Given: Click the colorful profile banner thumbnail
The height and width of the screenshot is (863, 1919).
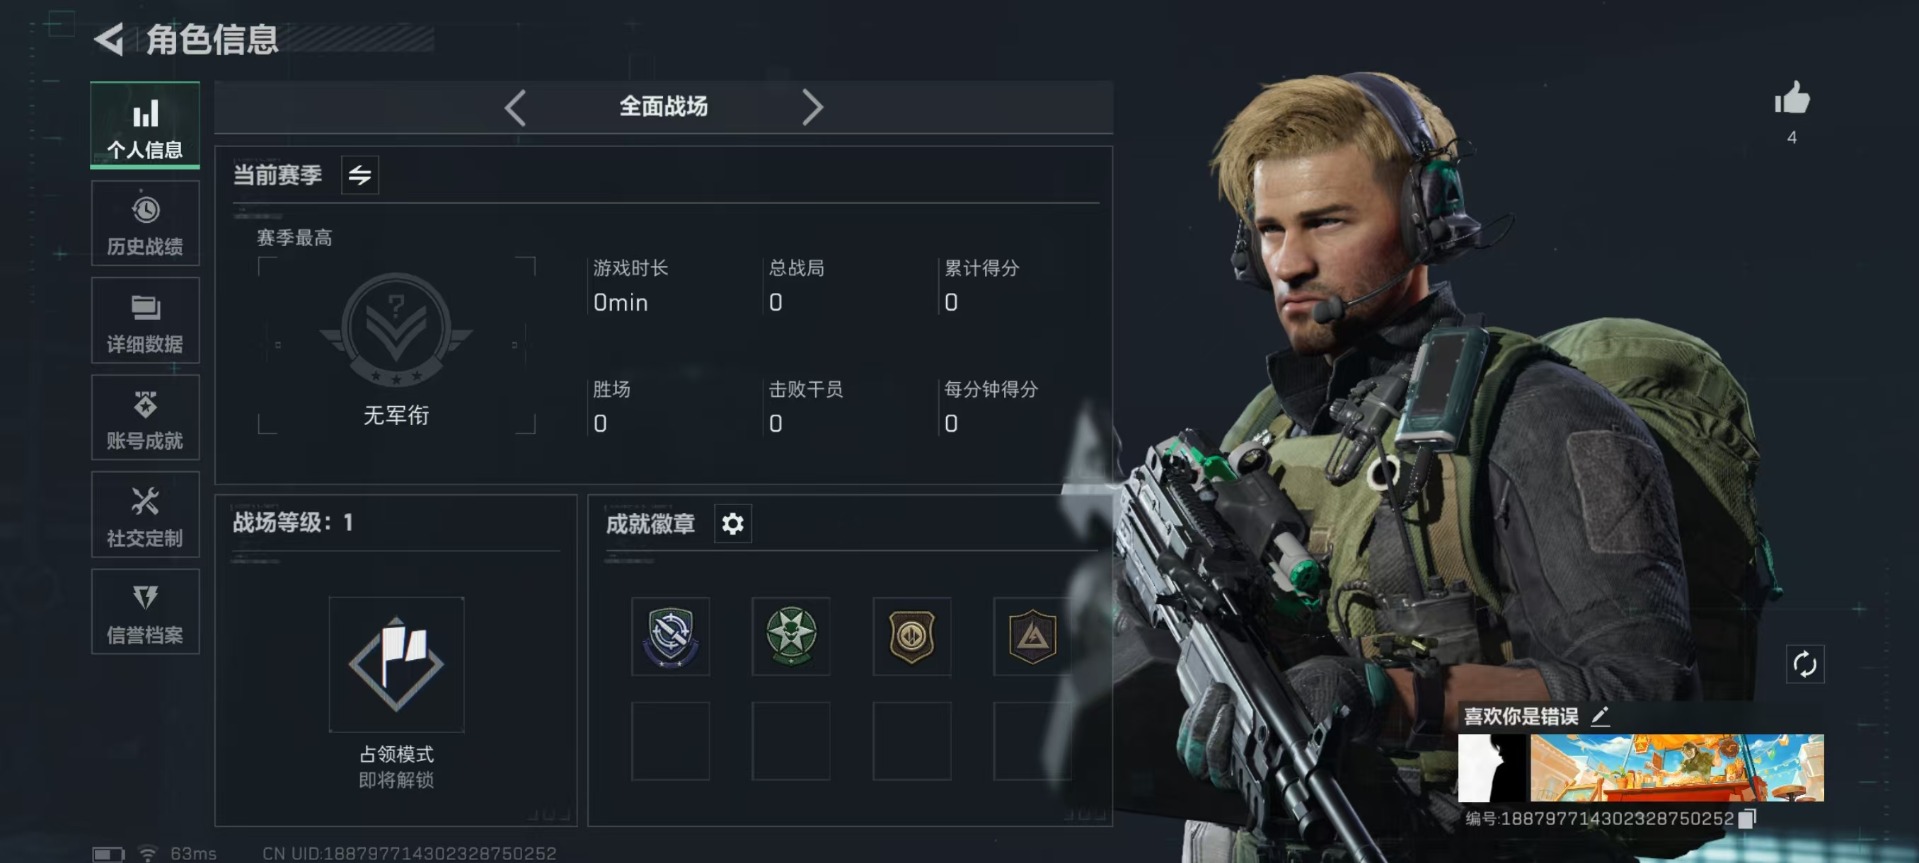Looking at the screenshot, I should pyautogui.click(x=1677, y=768).
